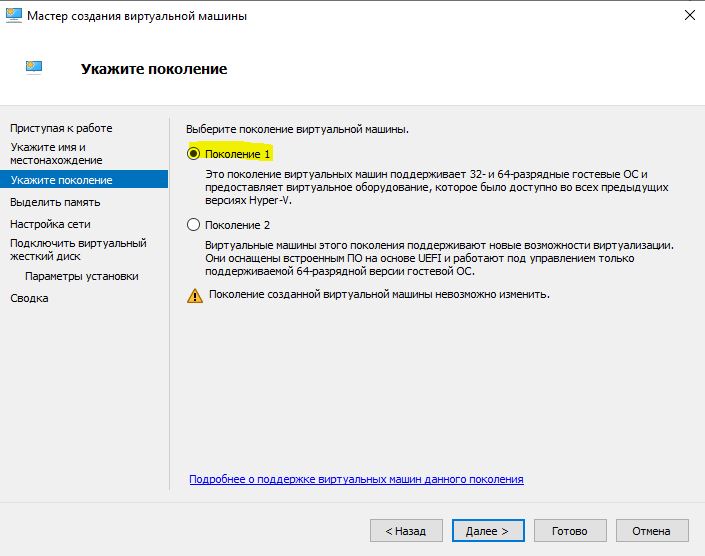Open Подключить виртуальный жесткий диск step
Image resolution: width=705 pixels, height=556 pixels.
[x=78, y=249]
